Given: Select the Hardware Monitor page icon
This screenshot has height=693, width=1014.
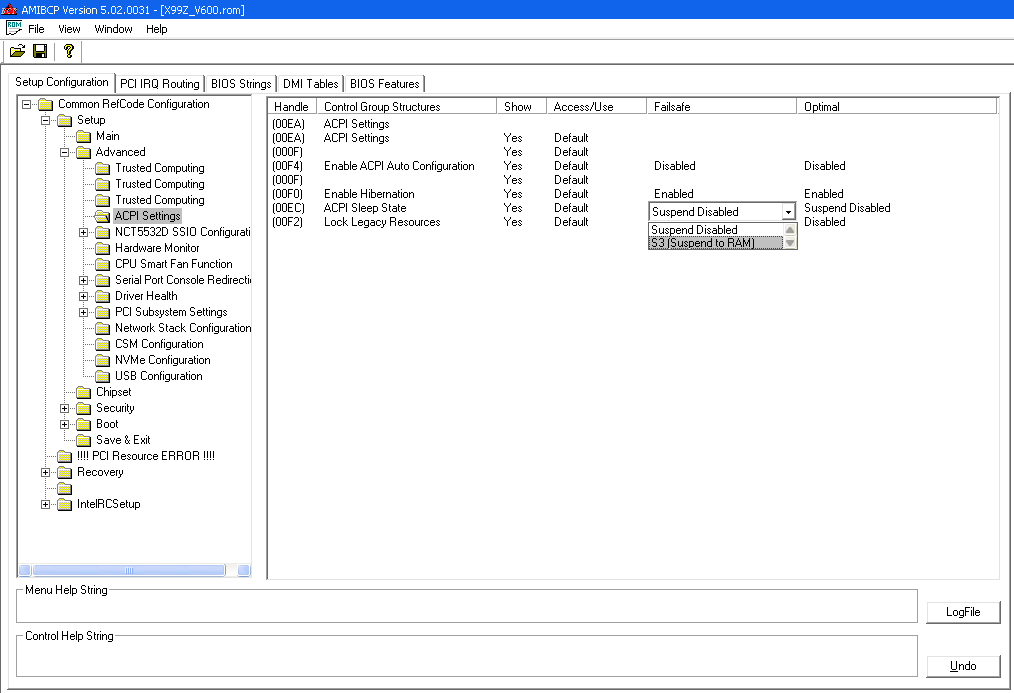Looking at the screenshot, I should tap(103, 248).
